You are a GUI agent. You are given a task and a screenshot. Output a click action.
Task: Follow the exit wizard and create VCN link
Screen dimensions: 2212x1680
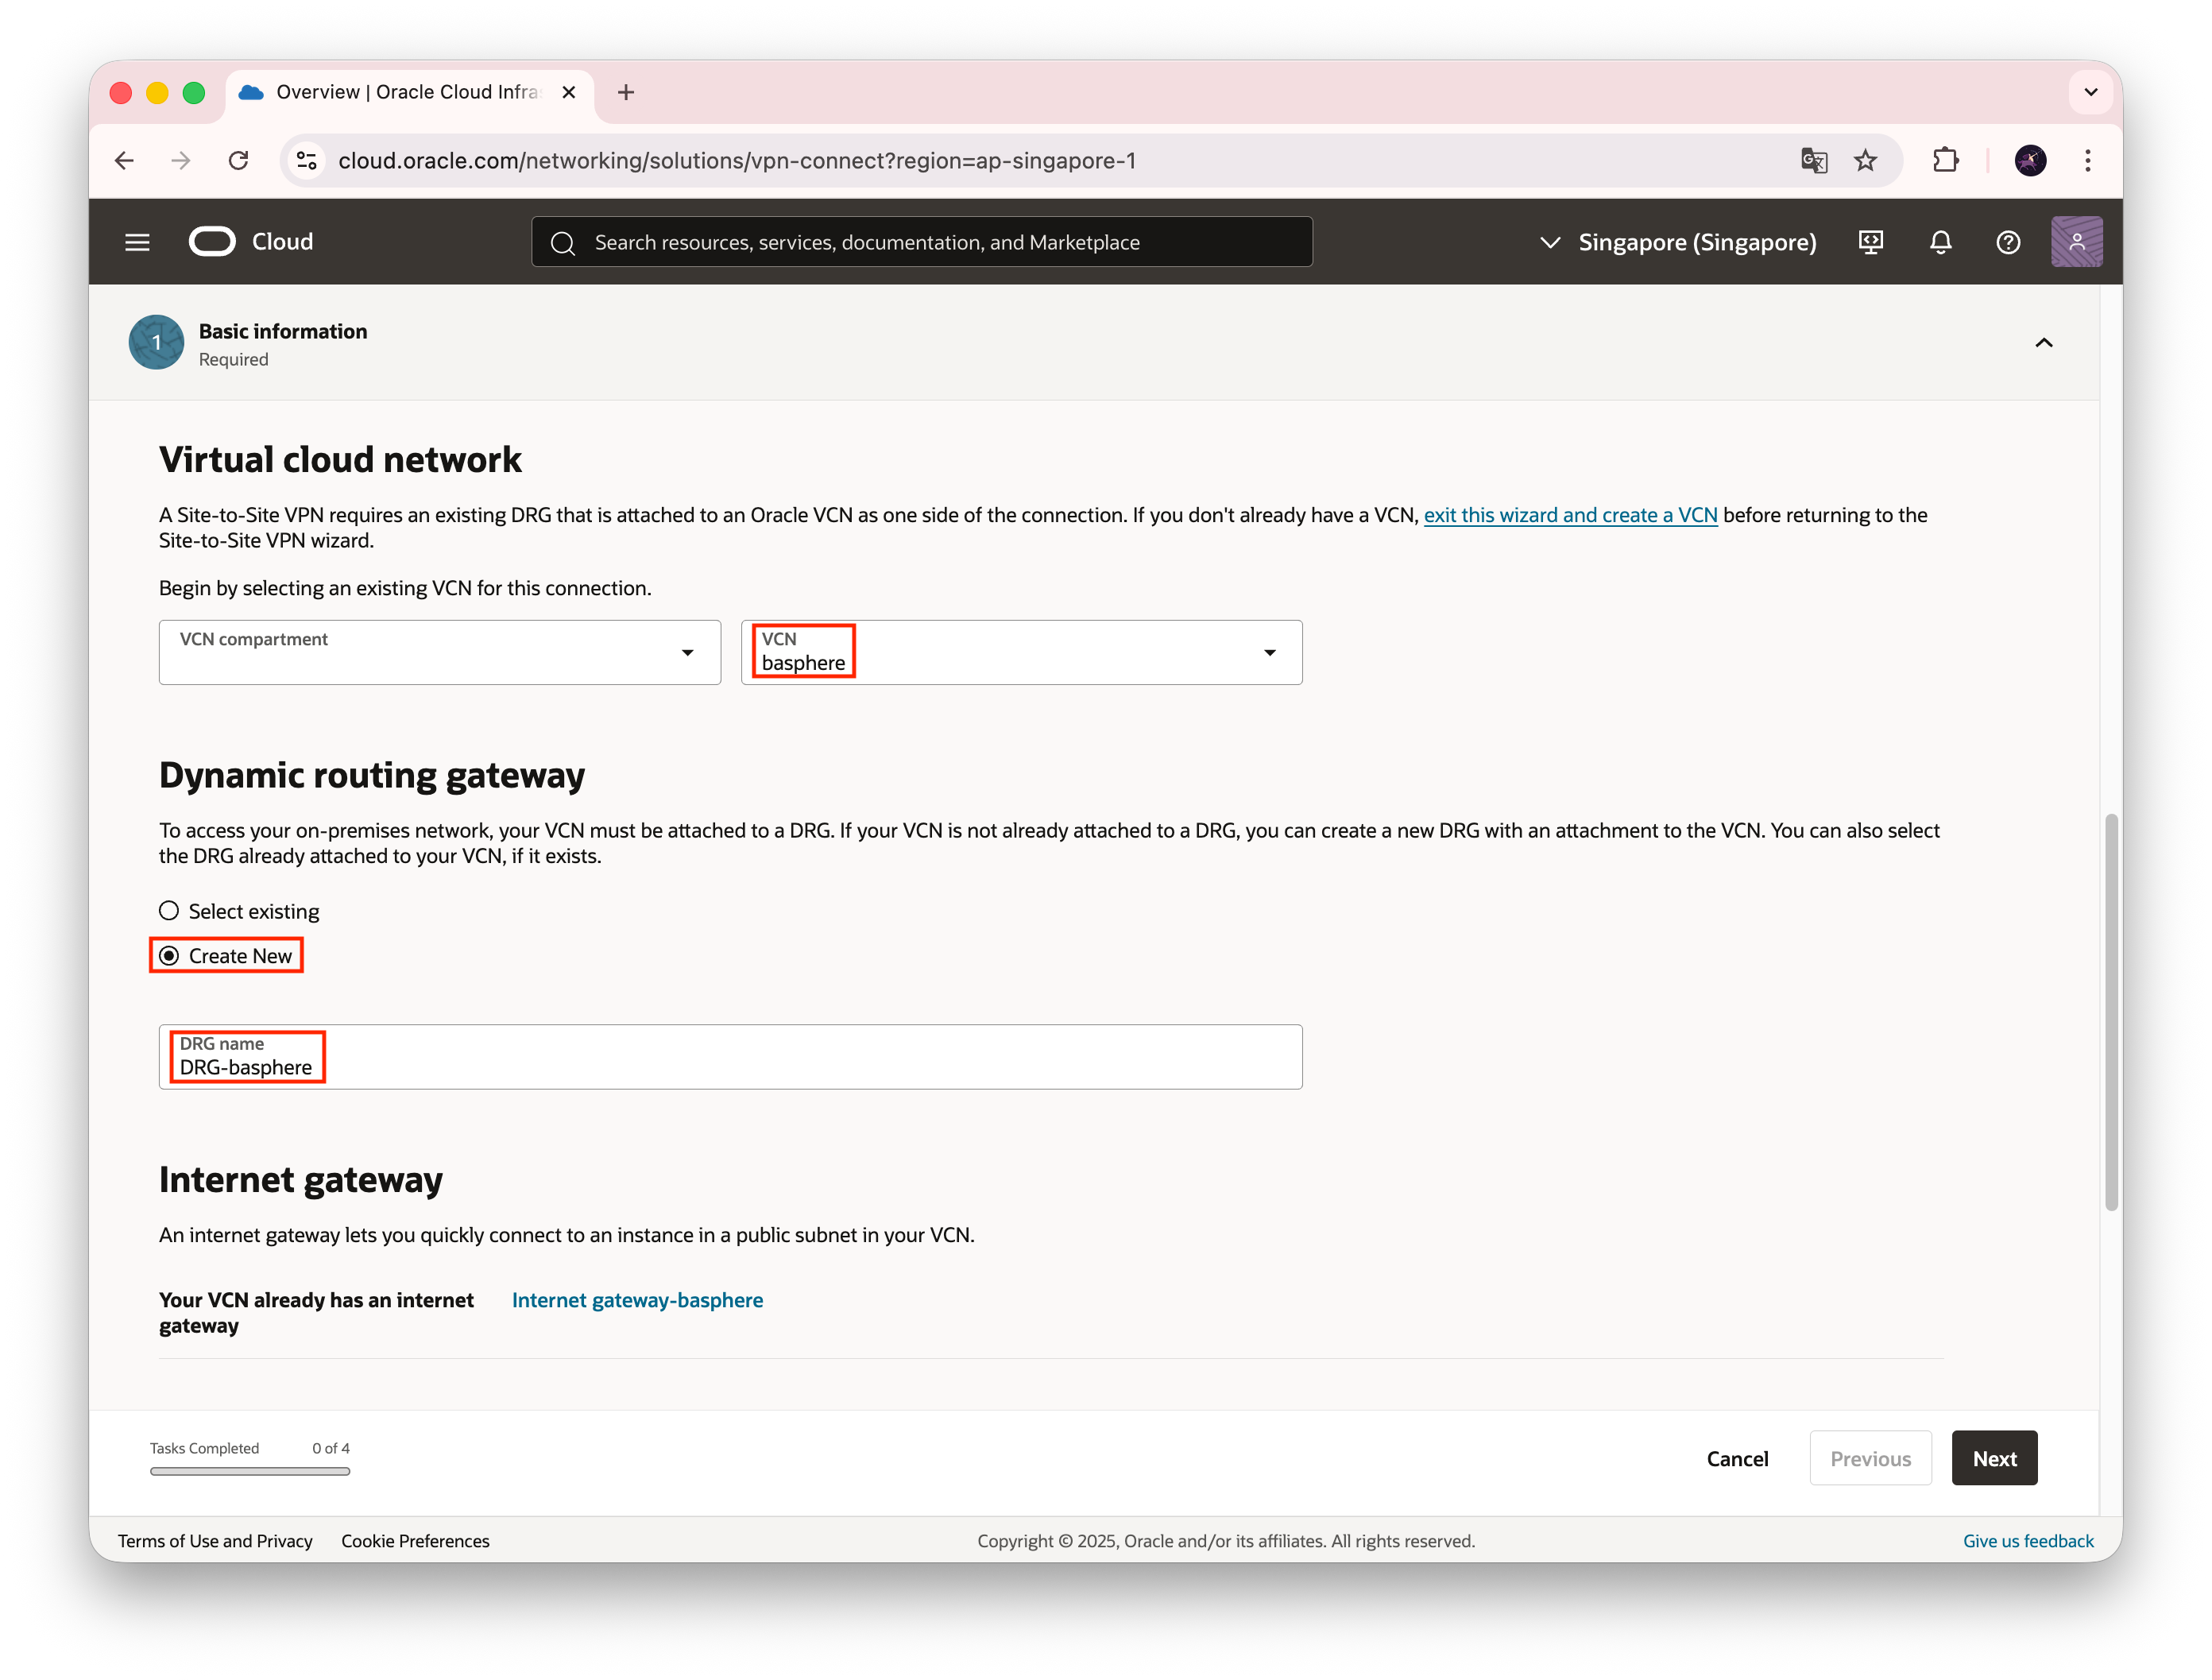(x=1570, y=515)
